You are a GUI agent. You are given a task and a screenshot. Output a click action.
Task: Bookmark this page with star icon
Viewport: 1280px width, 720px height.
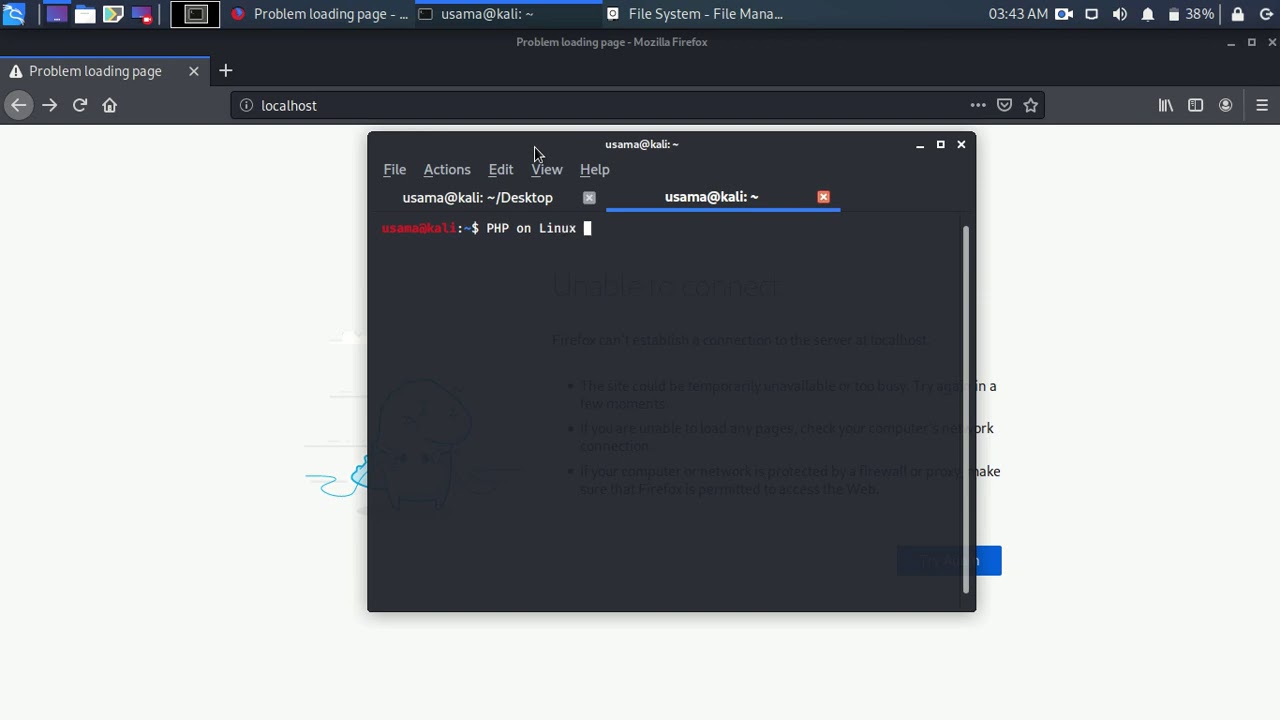point(1031,105)
